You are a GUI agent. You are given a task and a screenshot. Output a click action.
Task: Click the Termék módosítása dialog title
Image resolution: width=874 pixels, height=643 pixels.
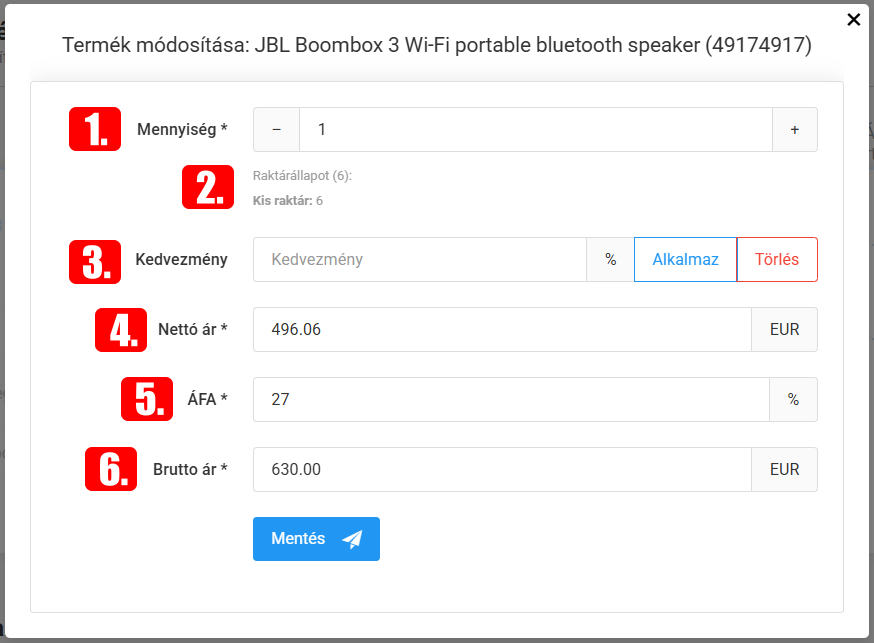(436, 45)
